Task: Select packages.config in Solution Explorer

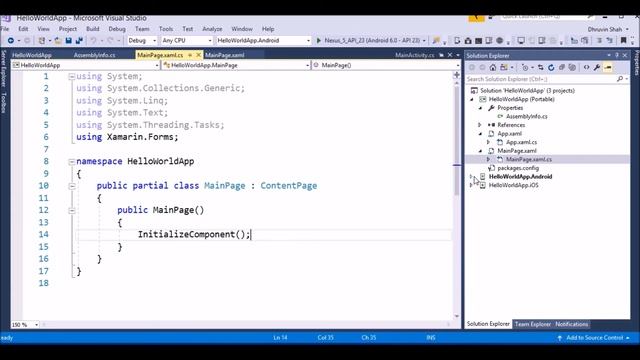Action: pos(518,168)
